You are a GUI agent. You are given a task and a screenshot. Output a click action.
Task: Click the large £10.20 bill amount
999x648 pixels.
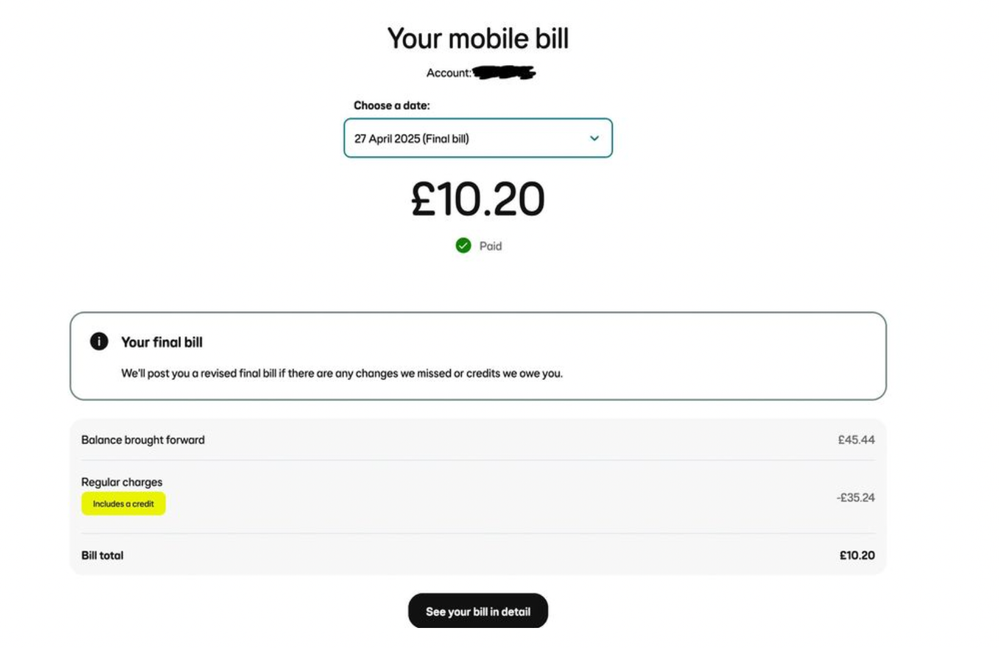(478, 199)
